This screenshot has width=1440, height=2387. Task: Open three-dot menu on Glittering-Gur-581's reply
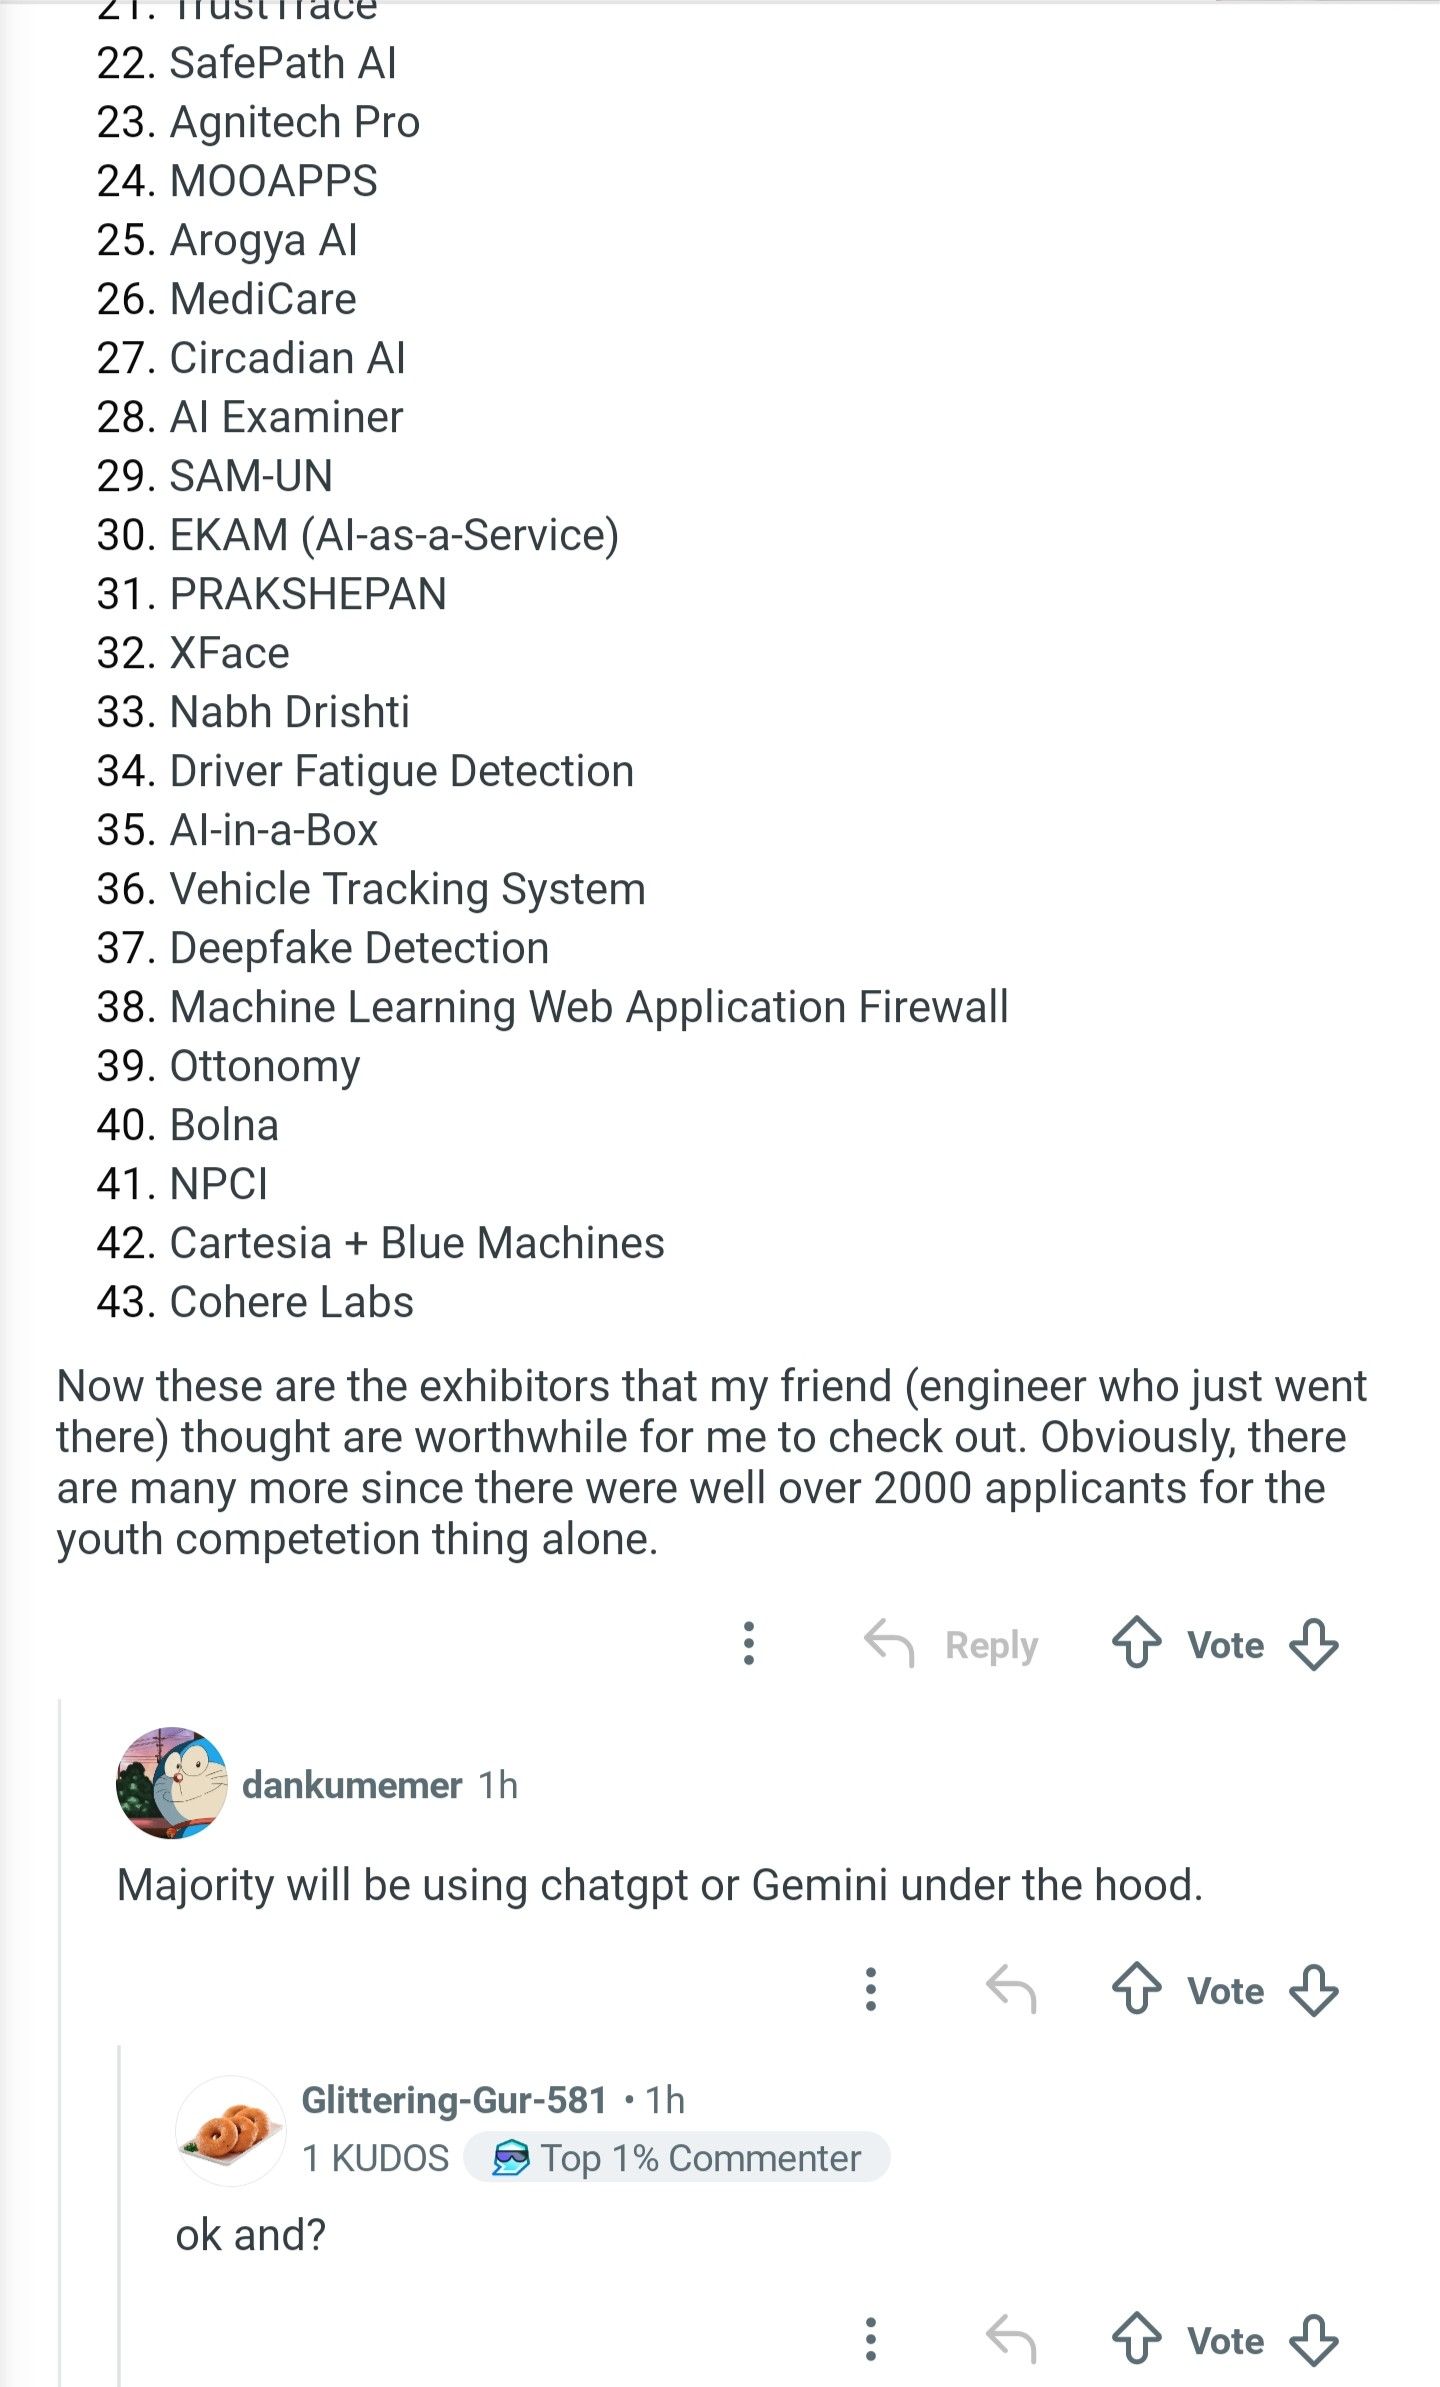tap(871, 2339)
